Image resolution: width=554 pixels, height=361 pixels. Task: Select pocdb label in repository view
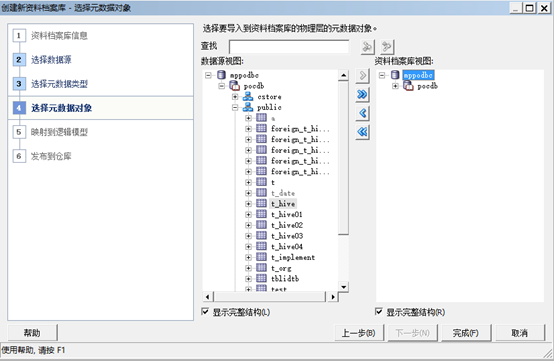coord(427,86)
